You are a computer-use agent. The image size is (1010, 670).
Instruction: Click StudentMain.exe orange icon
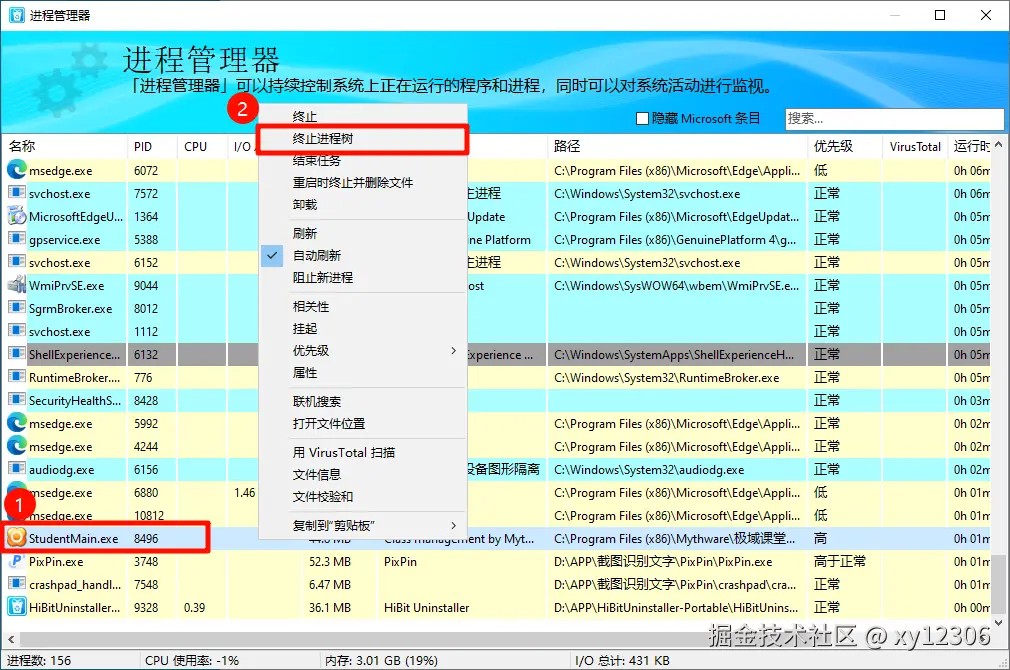(x=16, y=538)
